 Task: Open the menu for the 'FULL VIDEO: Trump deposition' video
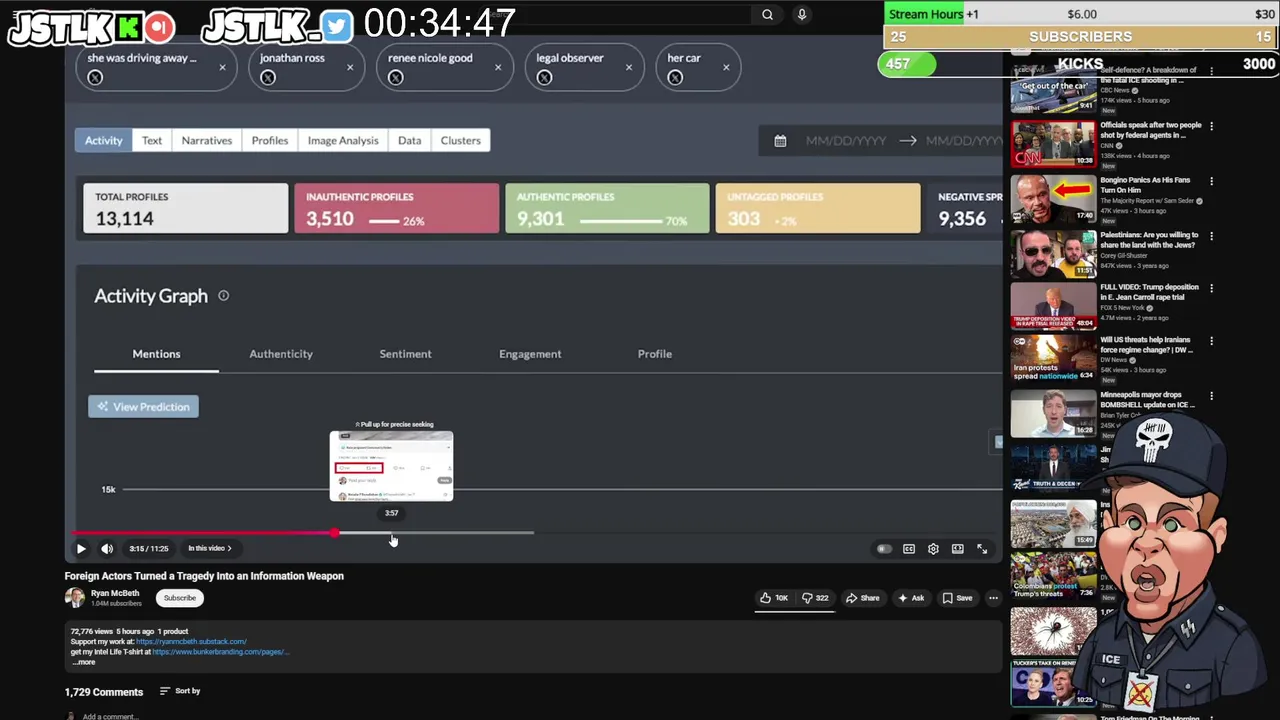coord(1211,289)
